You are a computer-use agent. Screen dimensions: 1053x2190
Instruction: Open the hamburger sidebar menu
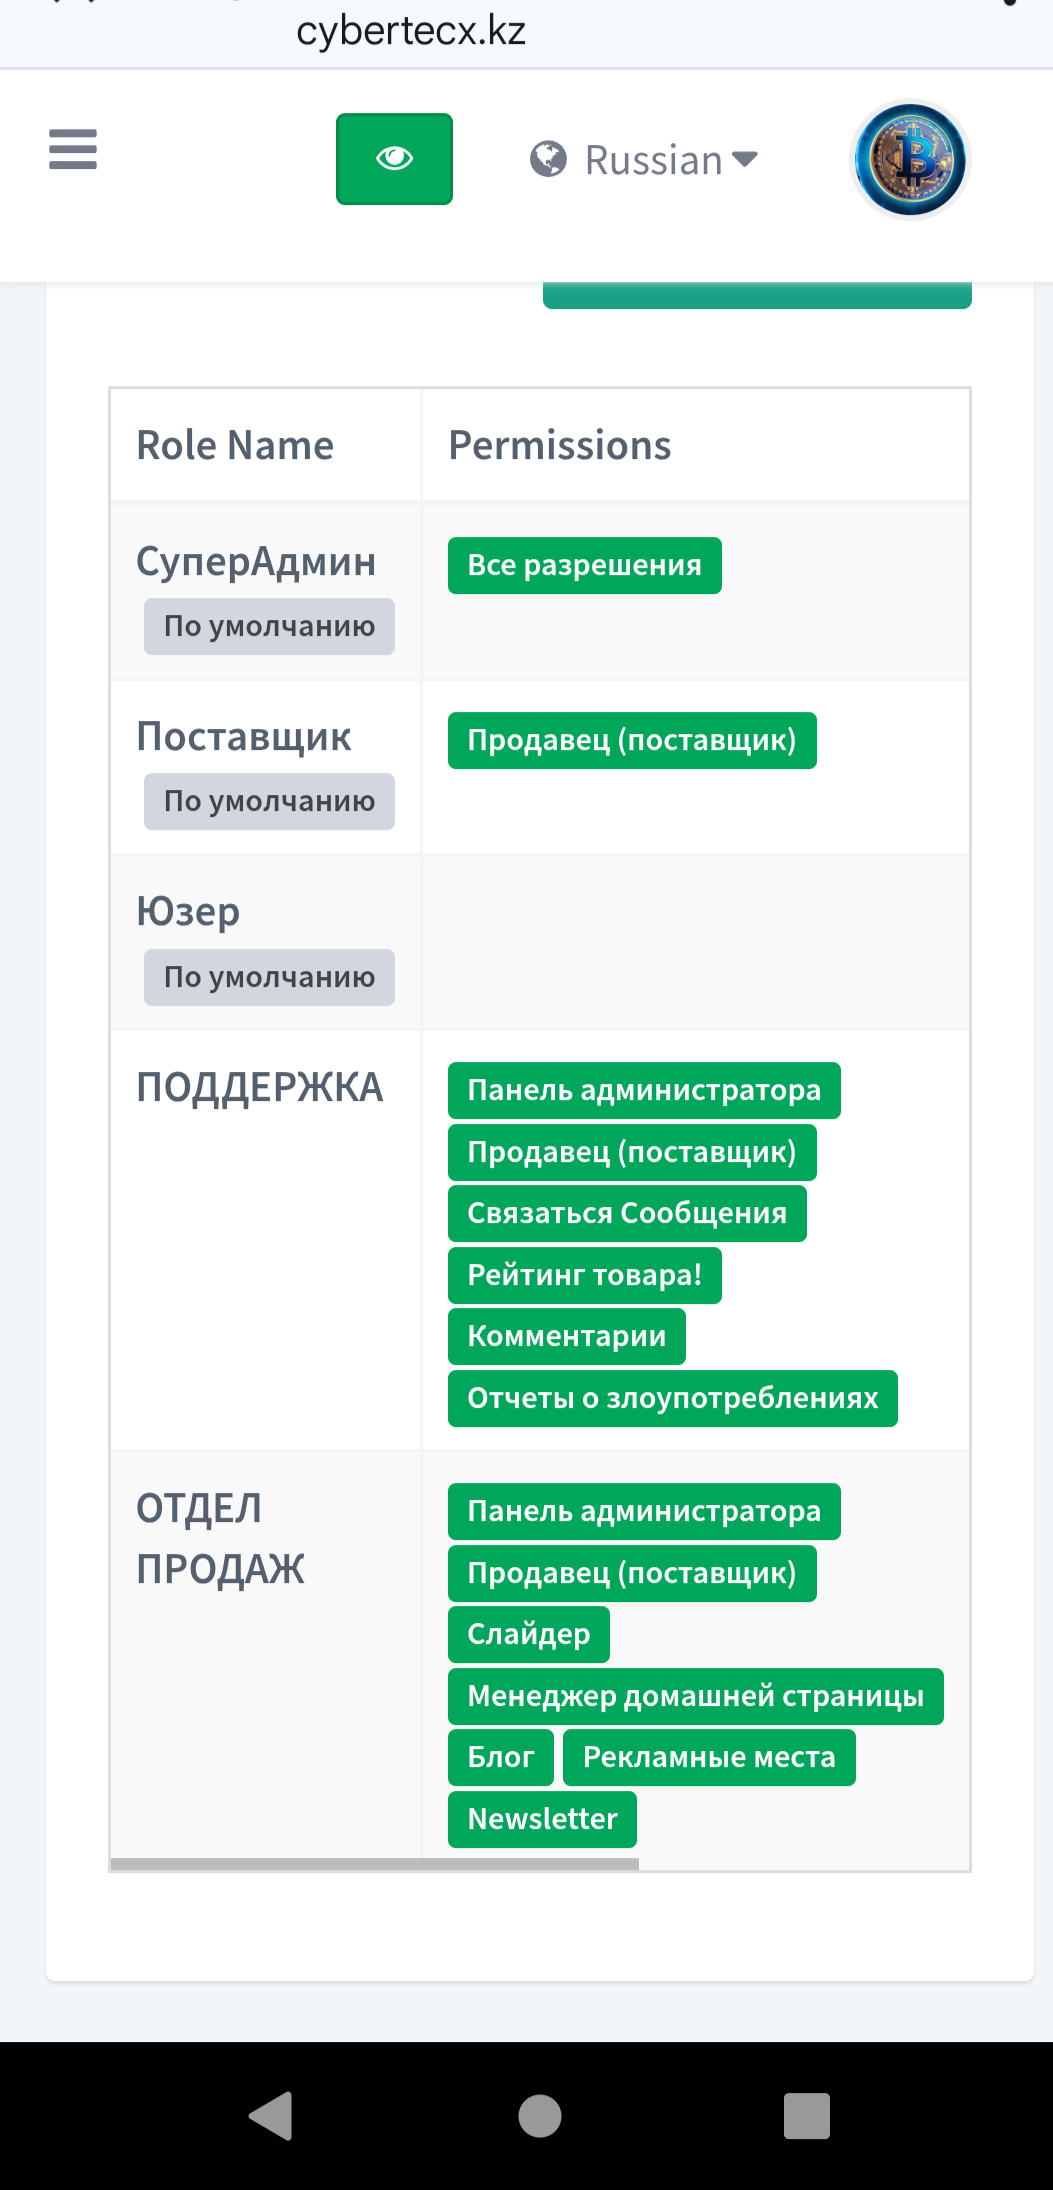click(x=73, y=150)
